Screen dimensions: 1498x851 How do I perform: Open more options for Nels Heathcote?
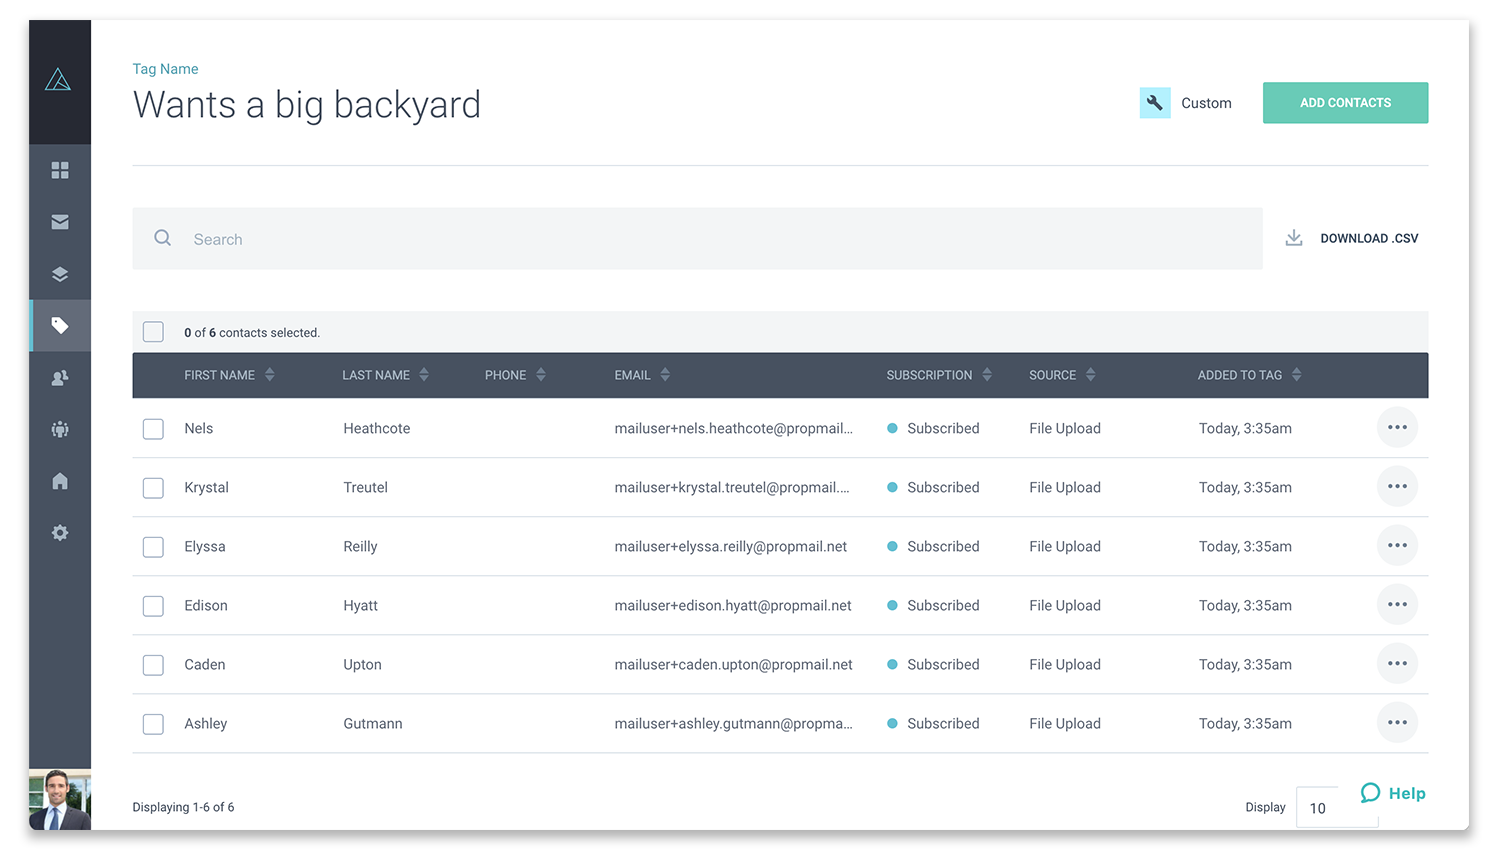click(x=1397, y=428)
